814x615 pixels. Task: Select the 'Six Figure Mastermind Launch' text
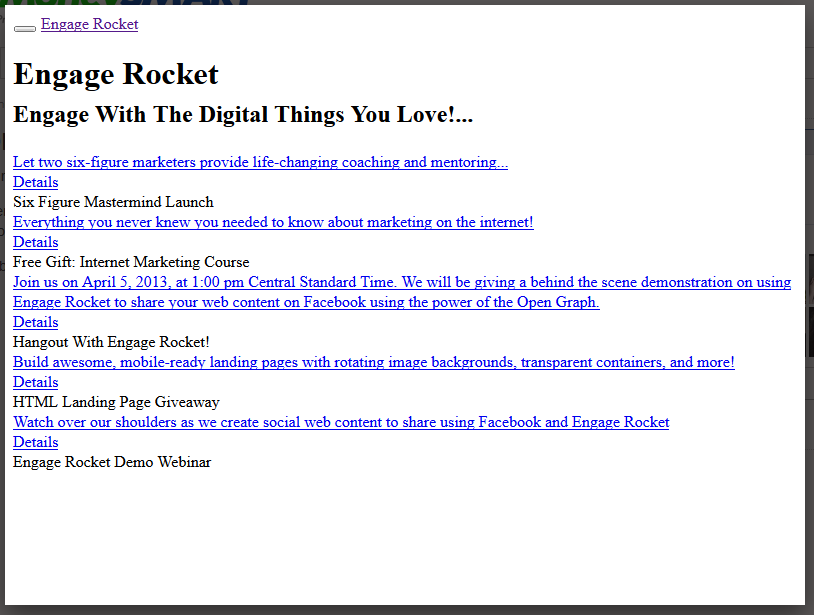click(113, 202)
